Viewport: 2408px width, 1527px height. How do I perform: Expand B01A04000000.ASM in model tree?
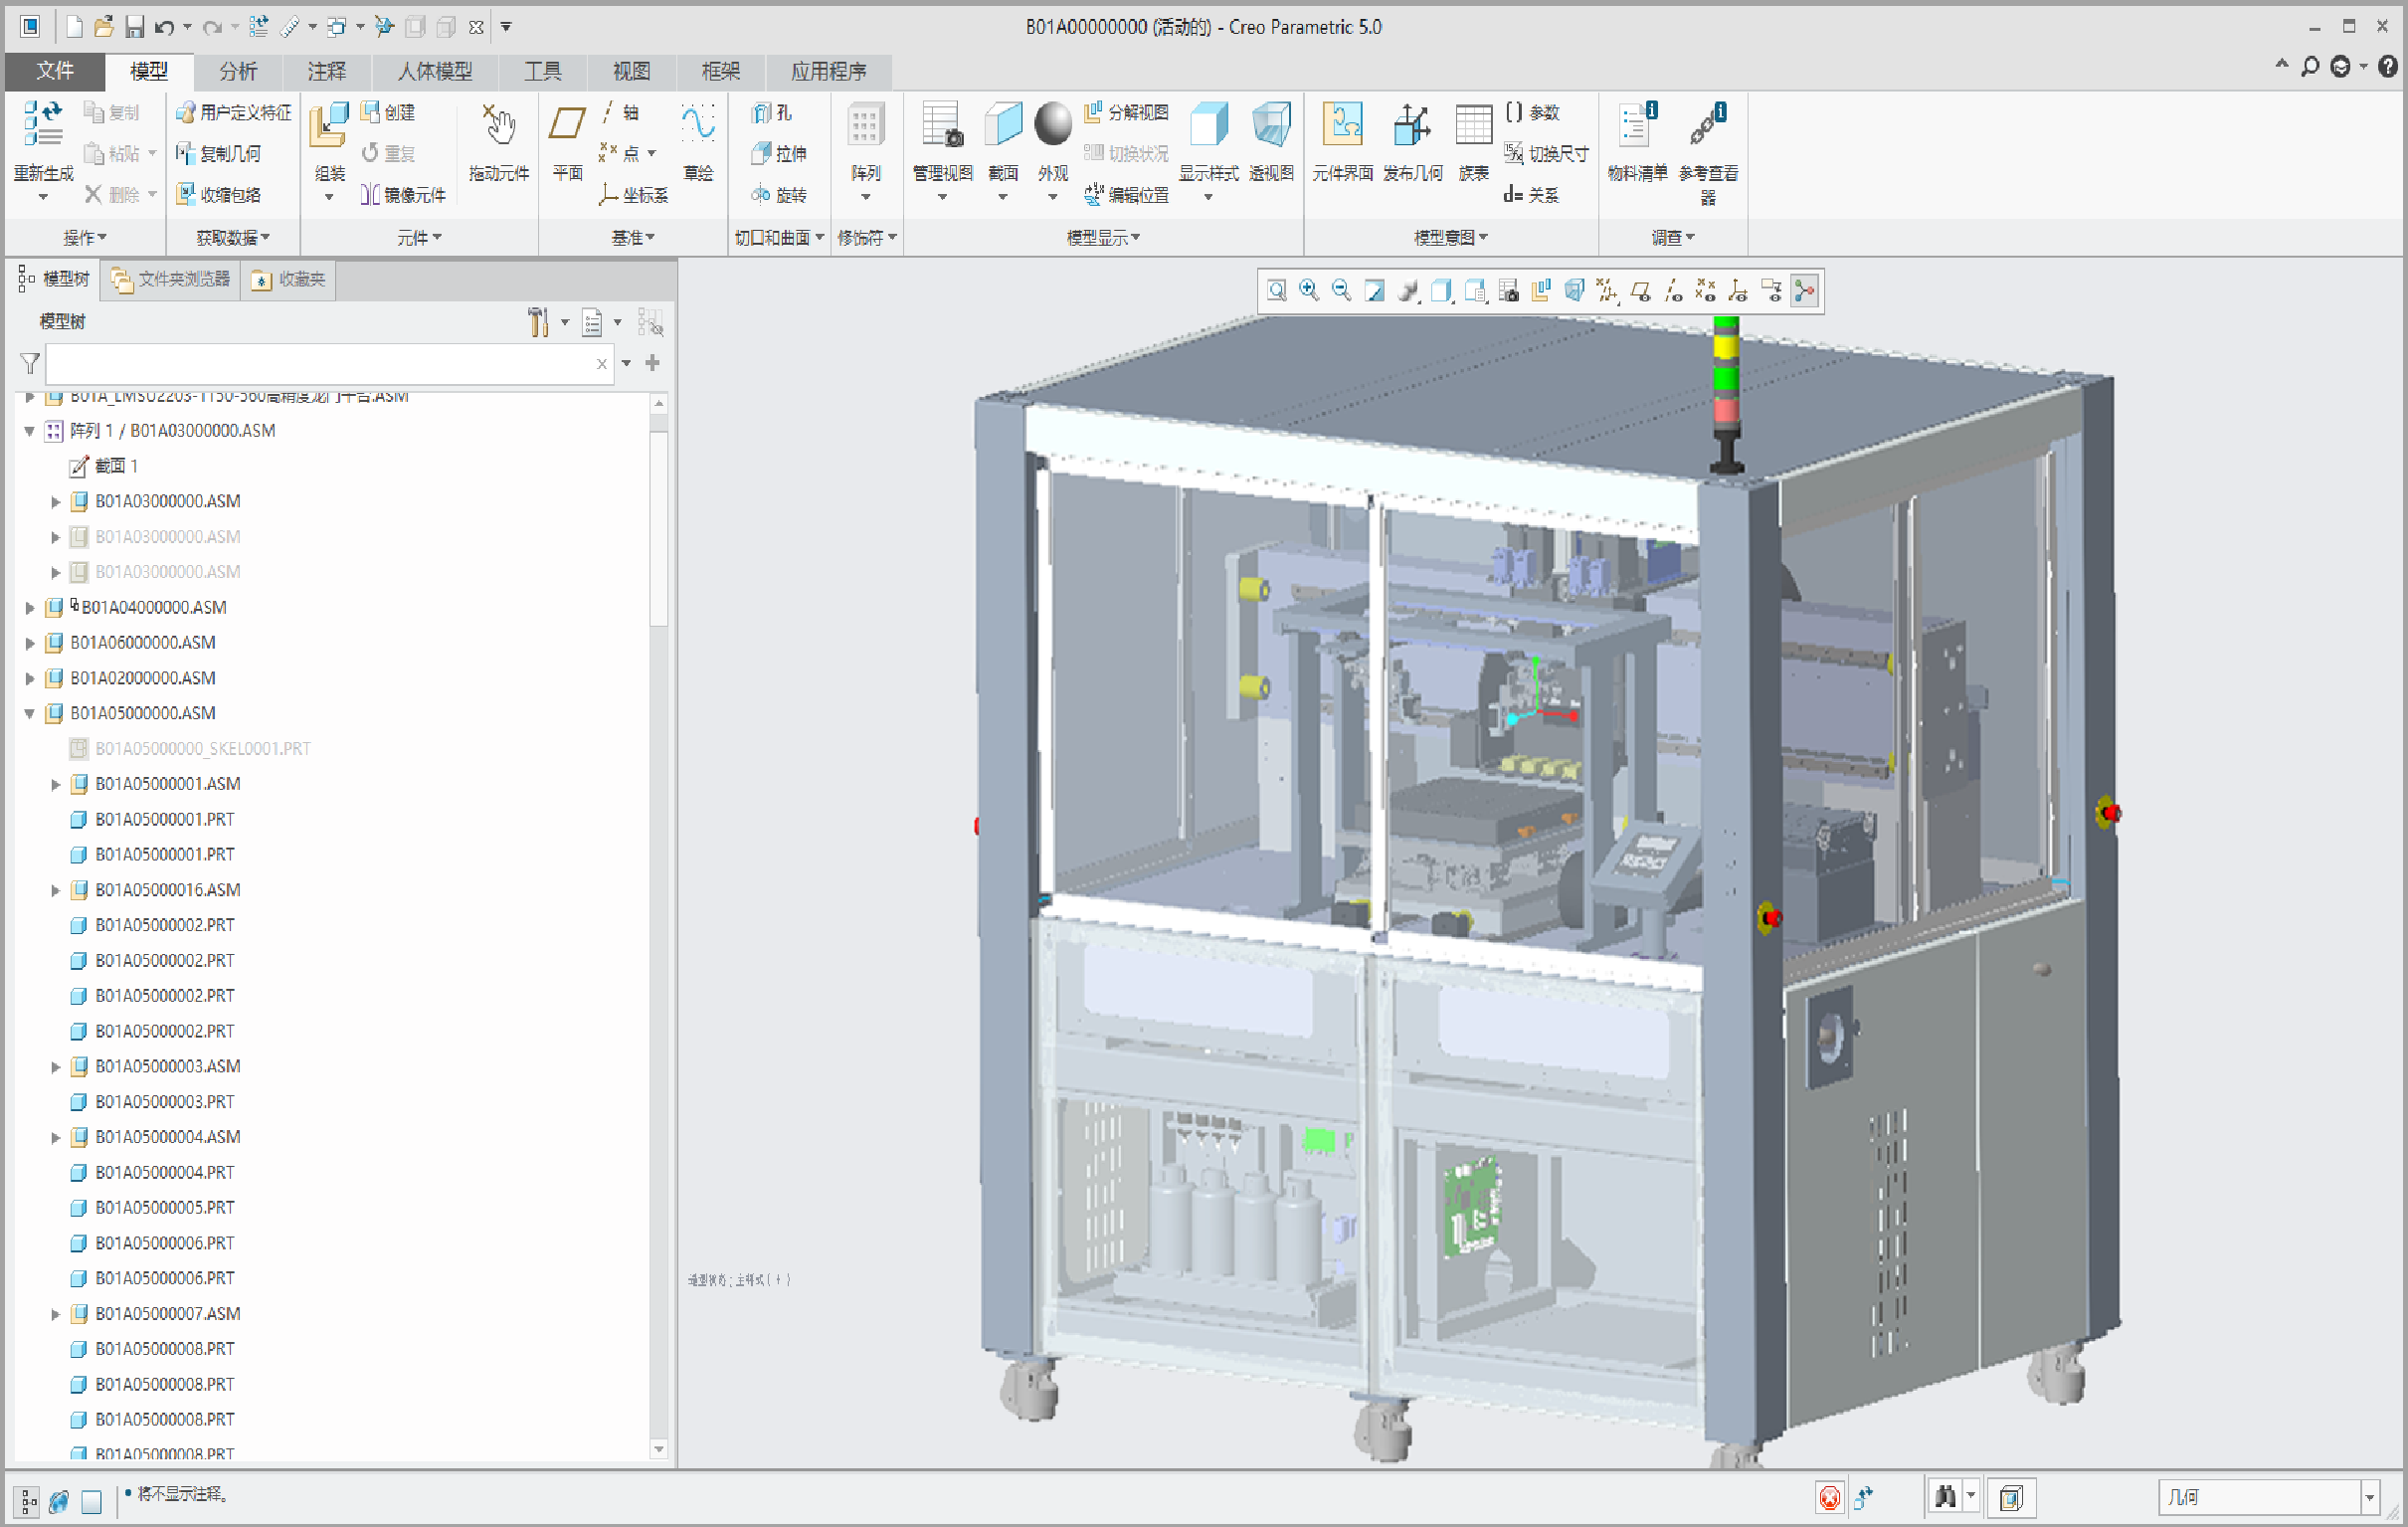point(30,607)
